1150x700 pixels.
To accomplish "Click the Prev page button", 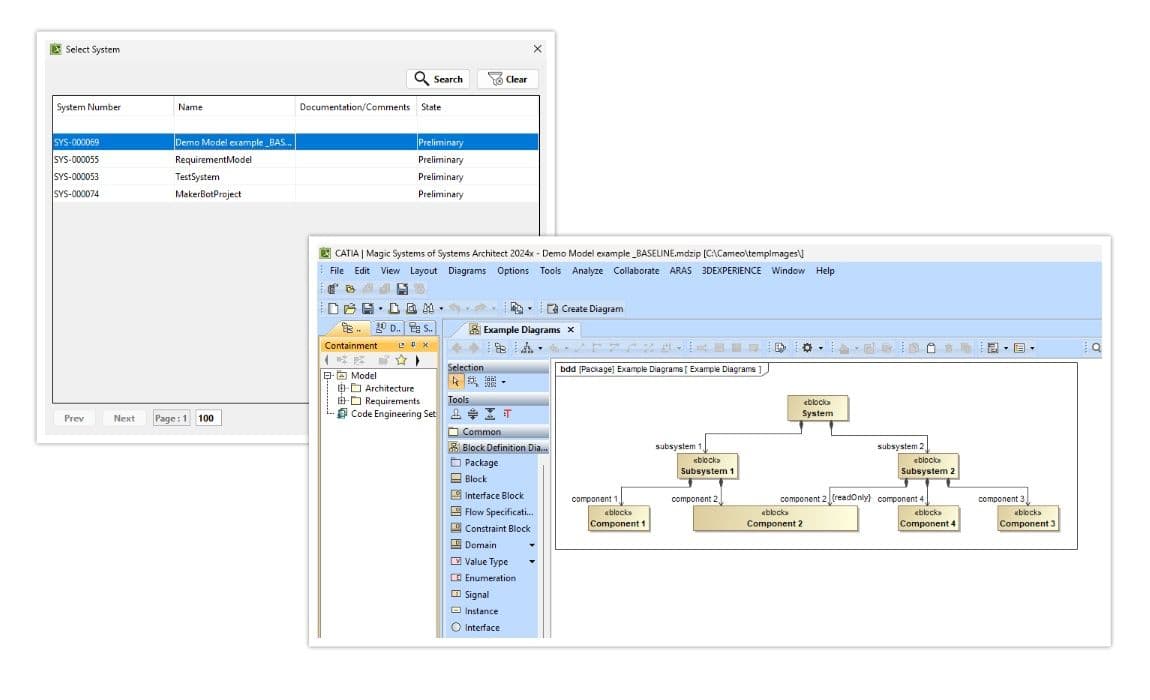I will pos(74,418).
